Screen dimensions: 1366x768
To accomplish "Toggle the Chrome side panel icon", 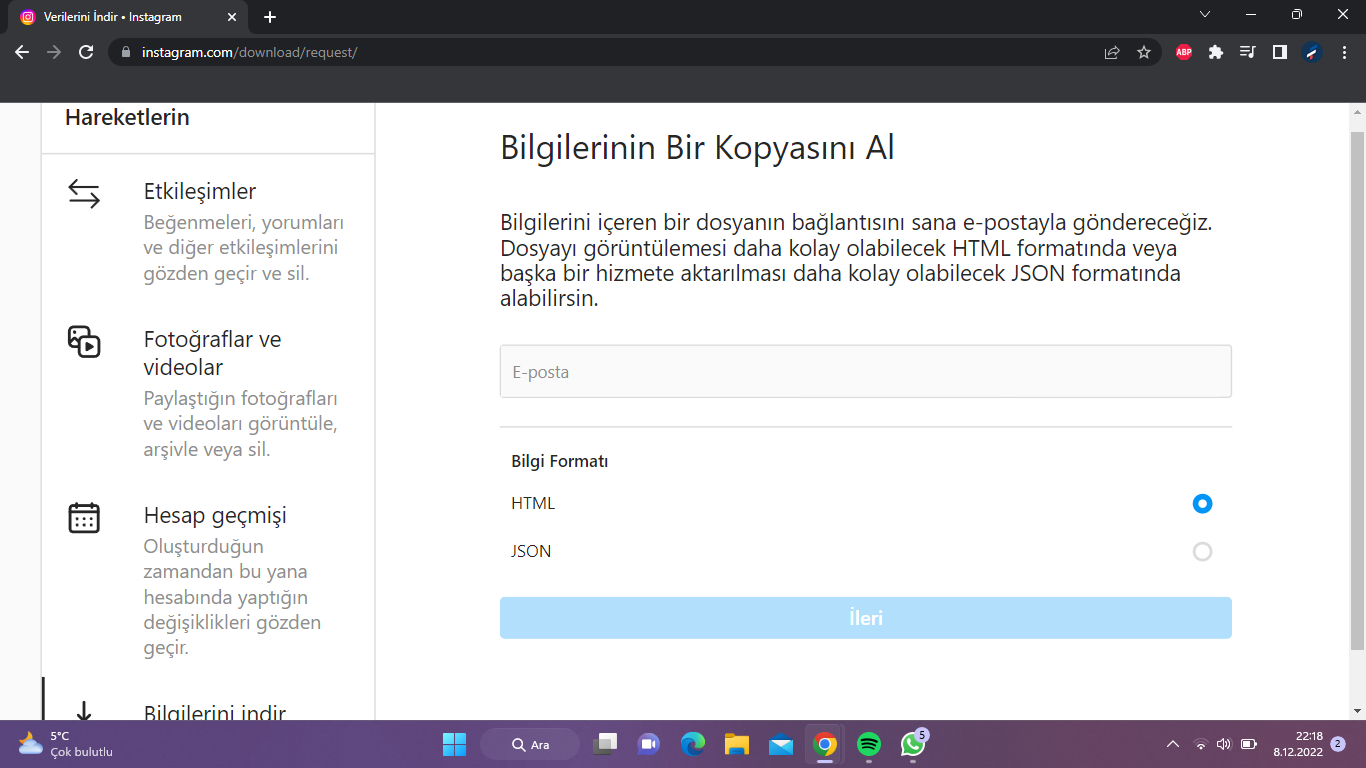I will (x=1279, y=52).
